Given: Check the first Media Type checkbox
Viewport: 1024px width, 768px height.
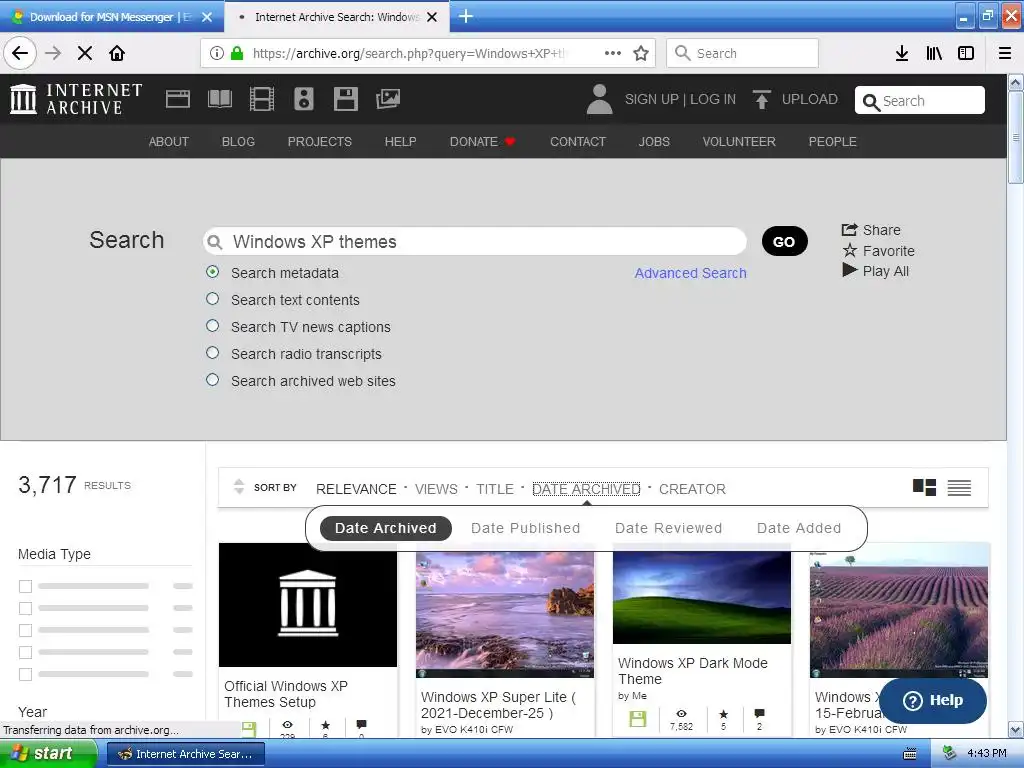Looking at the screenshot, I should (x=25, y=586).
